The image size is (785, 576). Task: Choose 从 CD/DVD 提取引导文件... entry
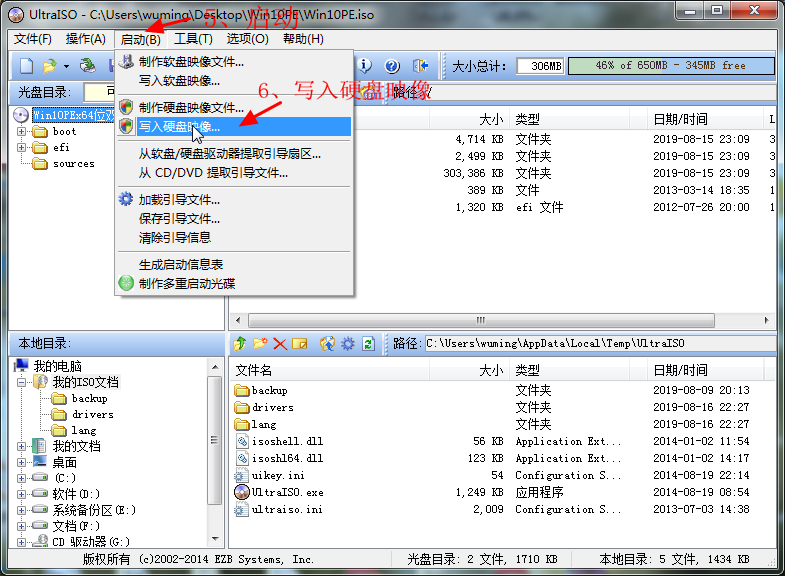234,173
